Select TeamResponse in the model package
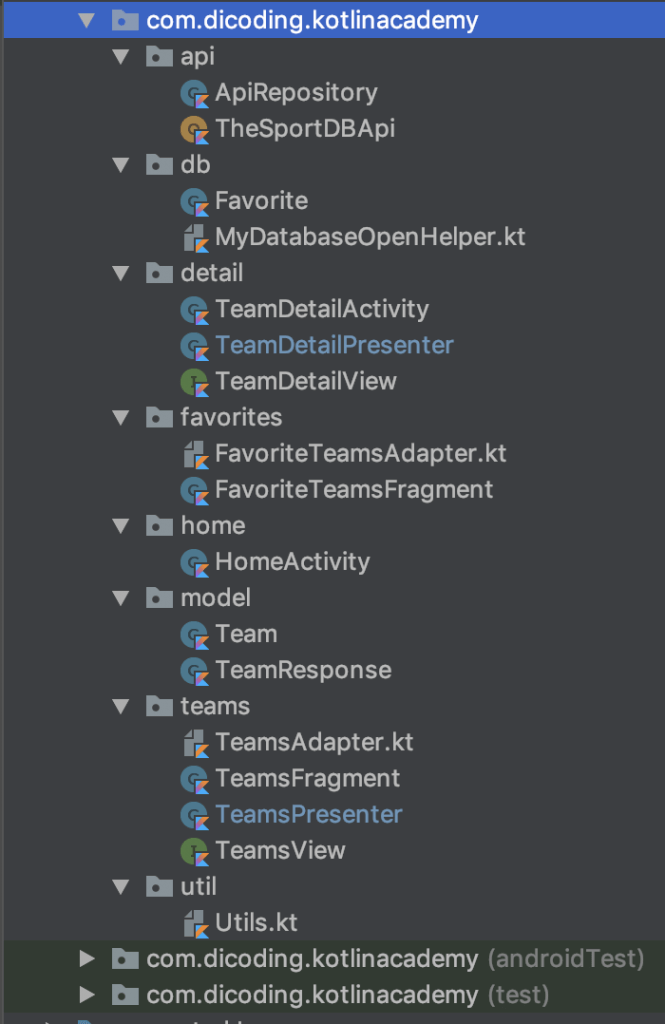 pyautogui.click(x=303, y=670)
